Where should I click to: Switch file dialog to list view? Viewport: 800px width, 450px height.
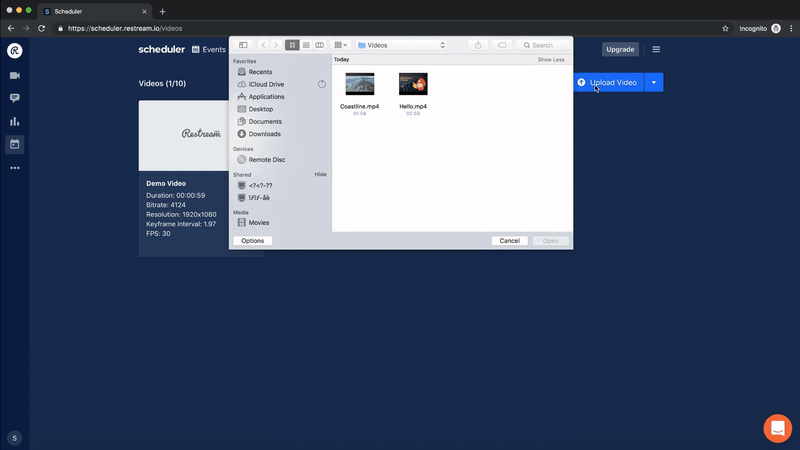pyautogui.click(x=306, y=45)
